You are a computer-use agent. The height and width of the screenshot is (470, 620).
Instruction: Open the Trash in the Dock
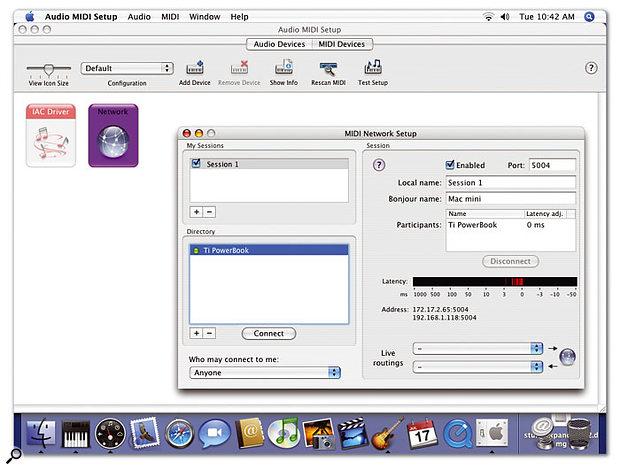point(578,434)
